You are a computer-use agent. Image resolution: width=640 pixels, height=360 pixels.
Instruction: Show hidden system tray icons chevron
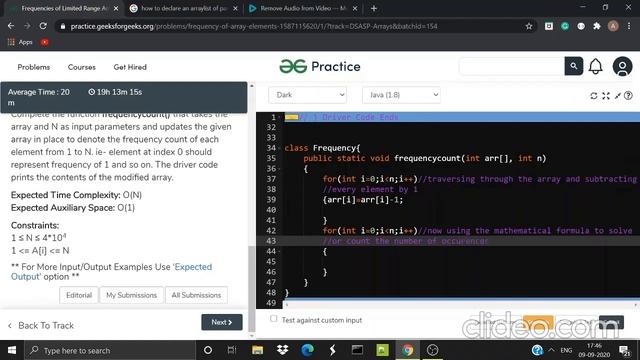pyautogui.click(x=551, y=350)
